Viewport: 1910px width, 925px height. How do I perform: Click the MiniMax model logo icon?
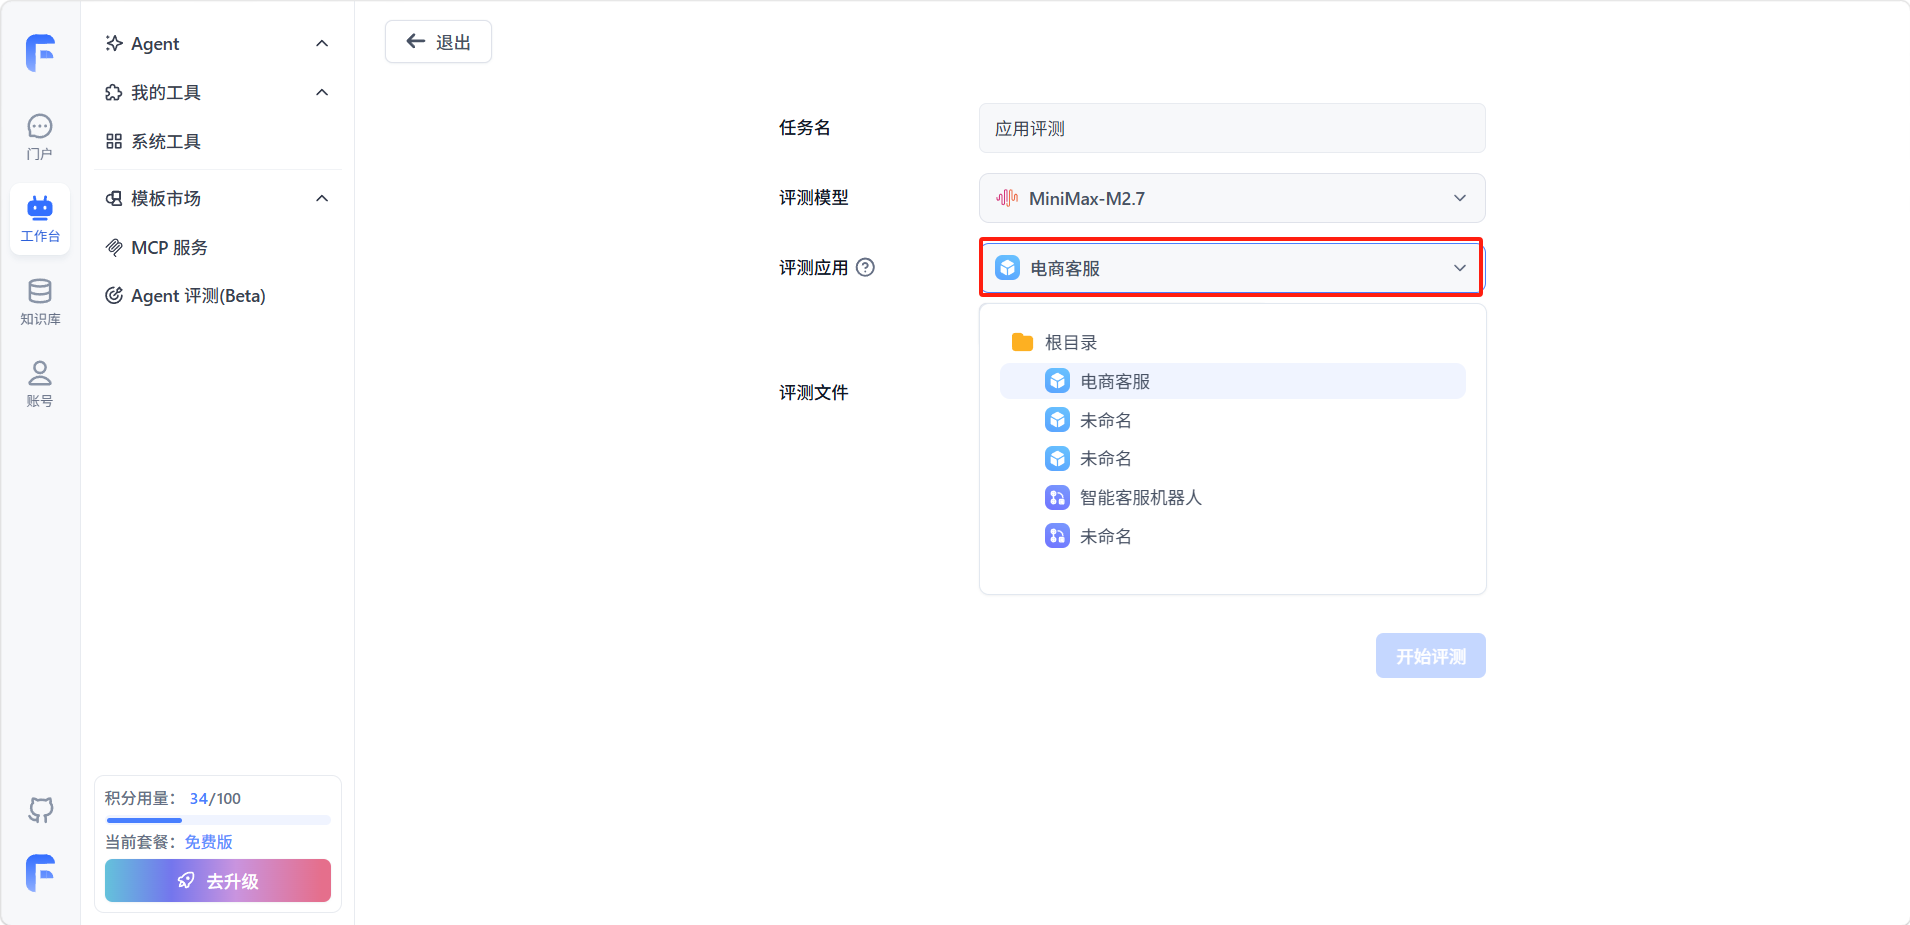1007,198
